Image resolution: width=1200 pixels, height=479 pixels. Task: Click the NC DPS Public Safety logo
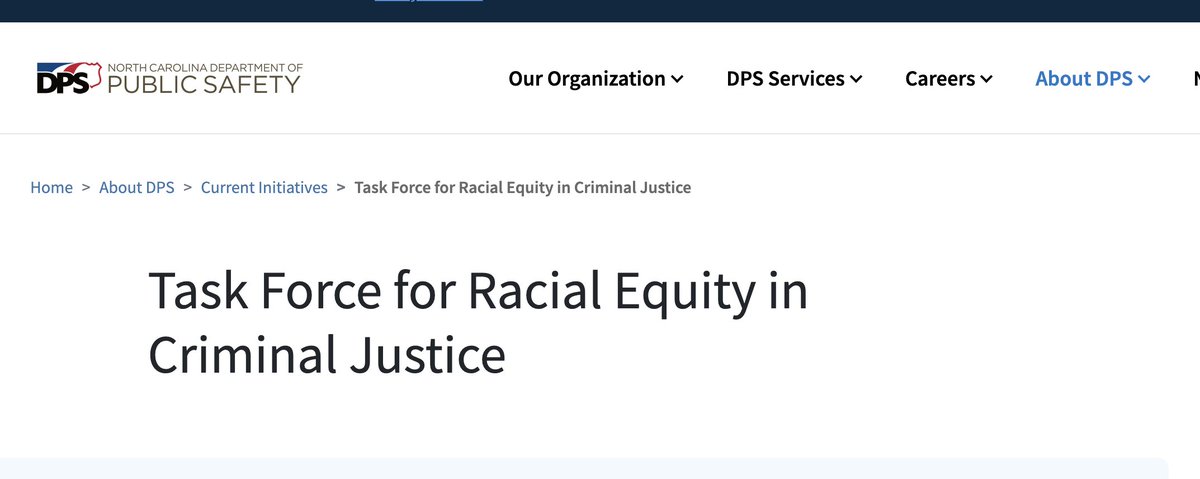168,78
